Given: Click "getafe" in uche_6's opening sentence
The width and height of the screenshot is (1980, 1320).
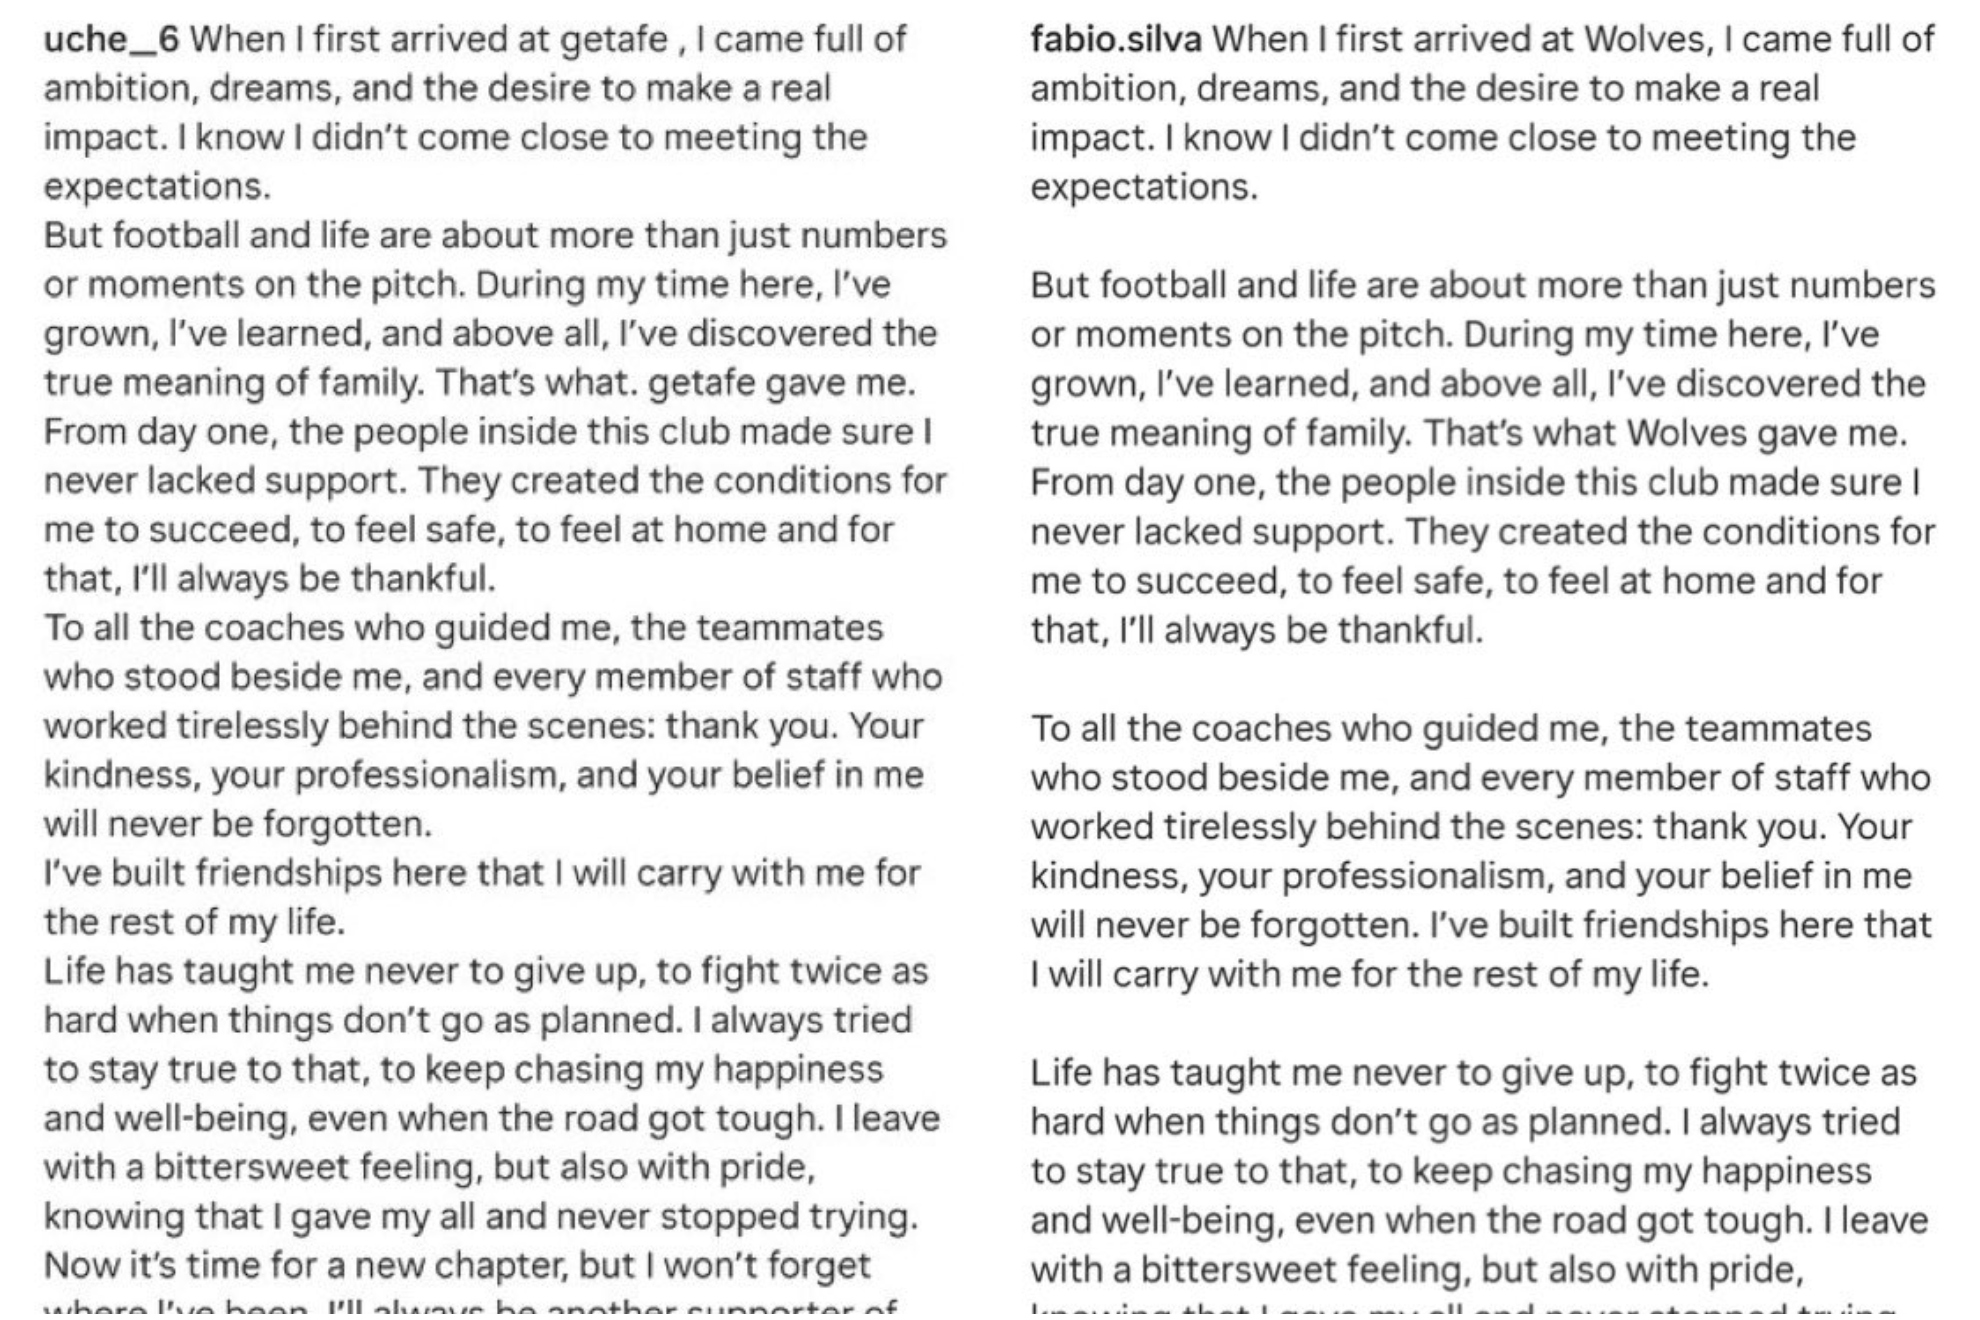Looking at the screenshot, I should (x=613, y=40).
